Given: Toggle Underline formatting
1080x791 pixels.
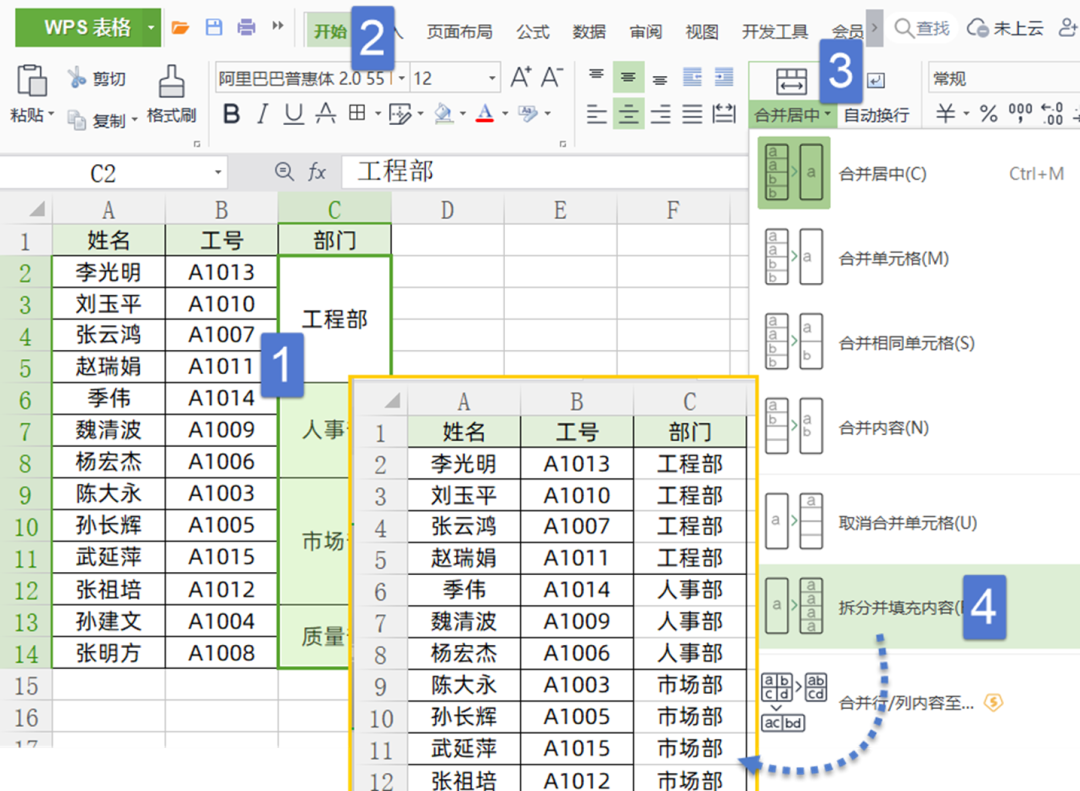Looking at the screenshot, I should click(293, 114).
